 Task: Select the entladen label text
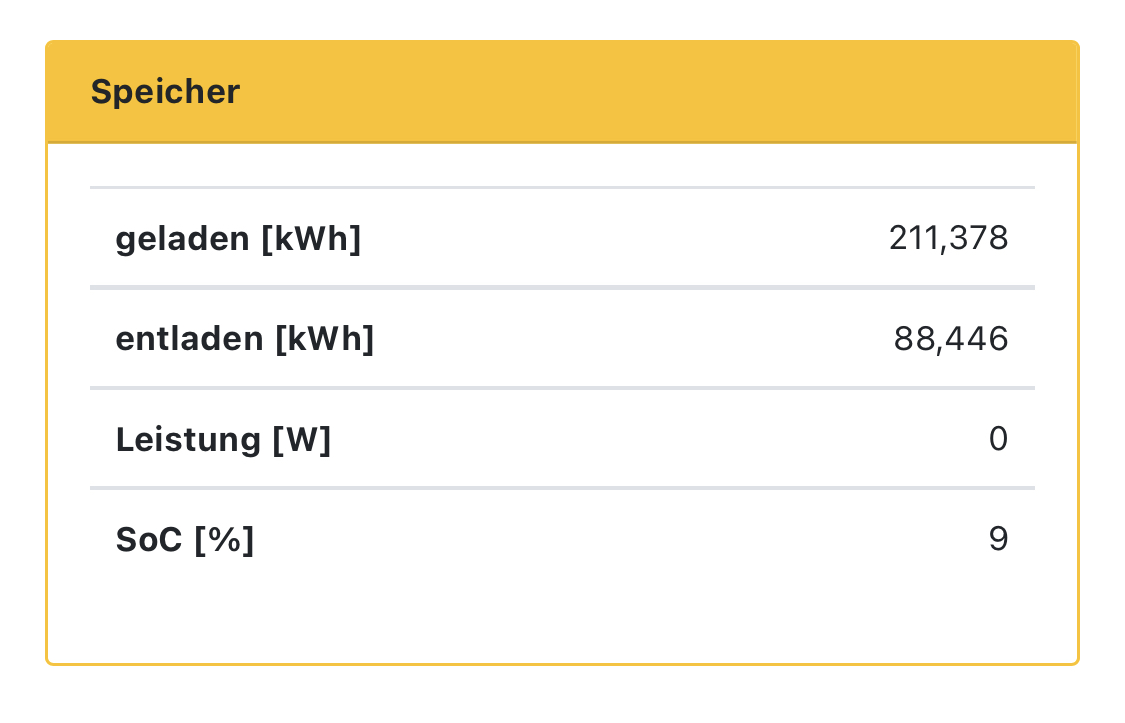pos(191,340)
